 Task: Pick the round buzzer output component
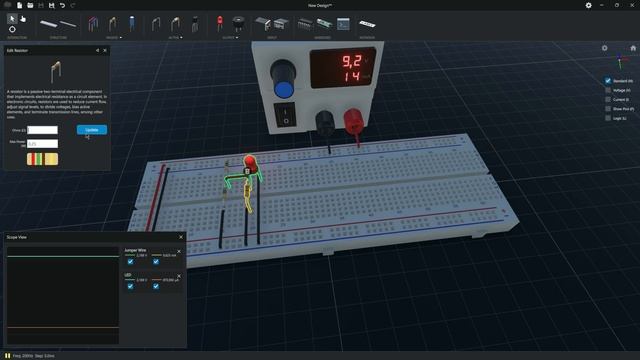pos(238,24)
